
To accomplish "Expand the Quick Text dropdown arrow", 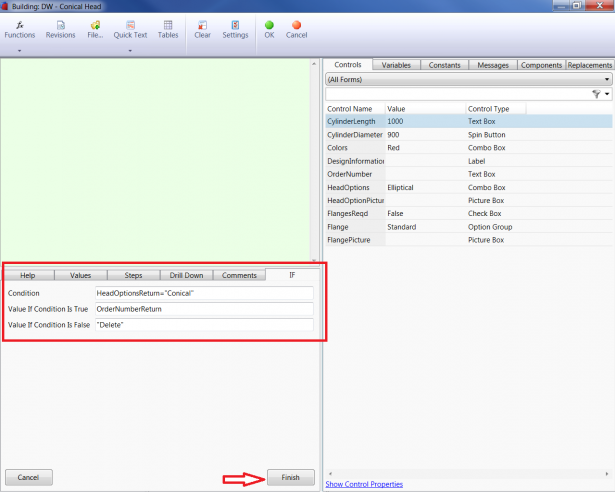I will (130, 49).
